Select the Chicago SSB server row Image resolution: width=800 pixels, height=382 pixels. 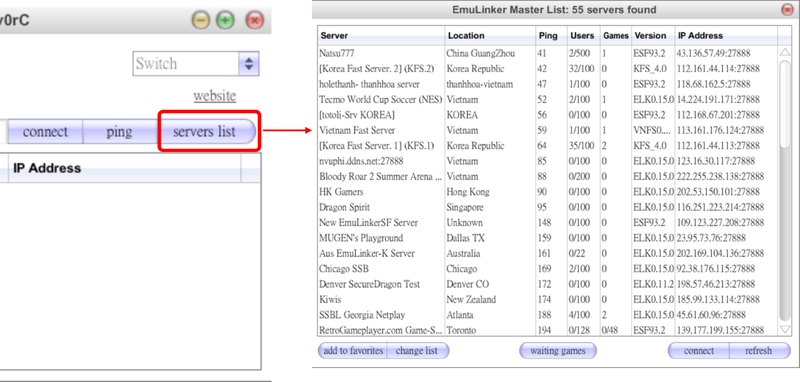(x=547, y=269)
